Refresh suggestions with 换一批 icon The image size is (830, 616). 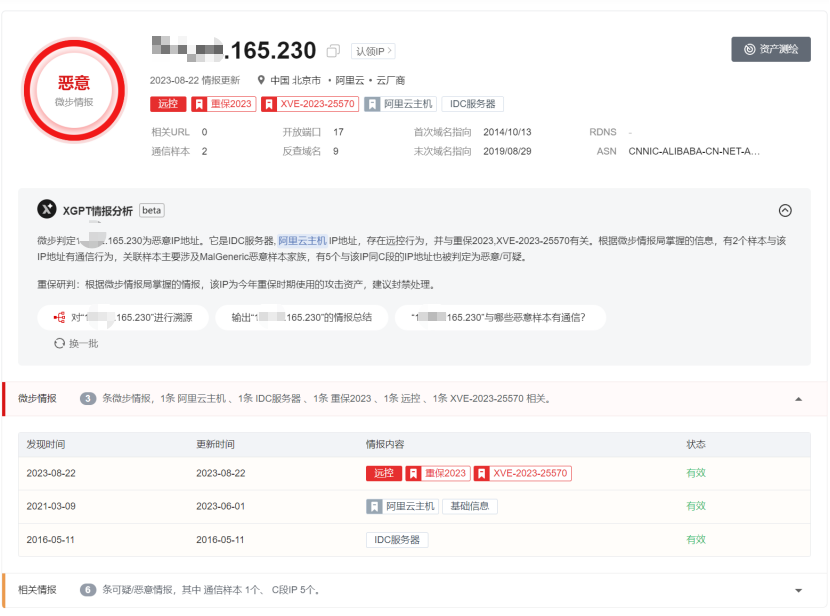tap(60, 343)
